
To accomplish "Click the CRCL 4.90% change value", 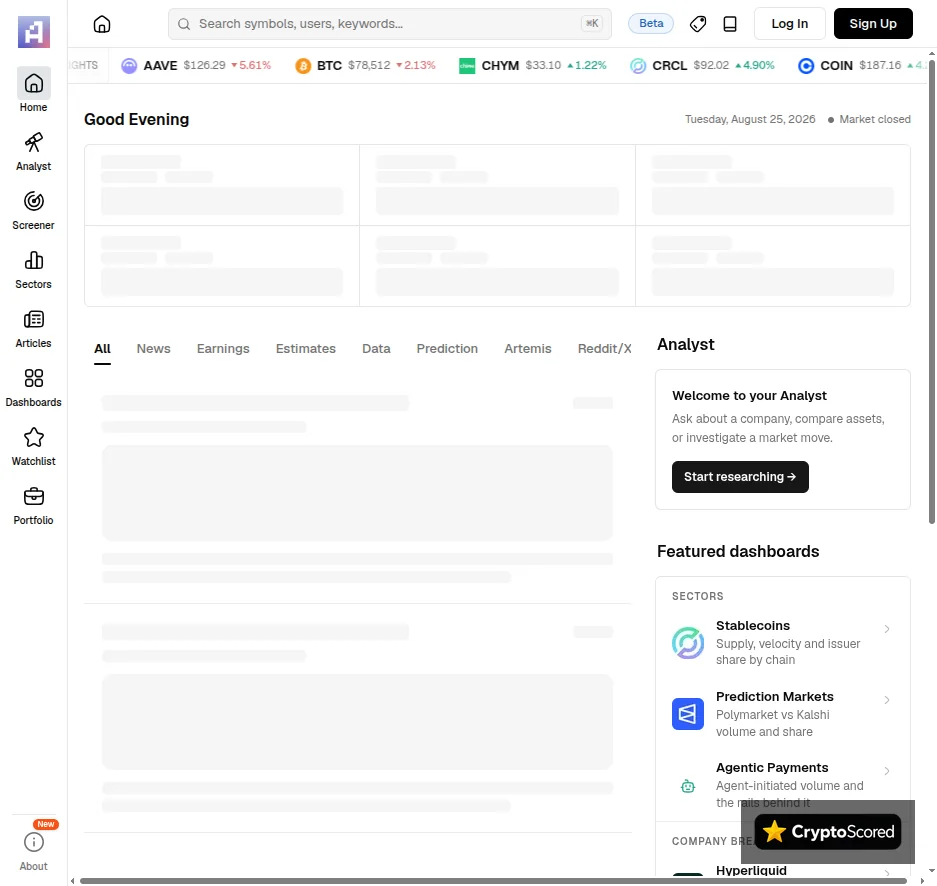I will point(754,65).
